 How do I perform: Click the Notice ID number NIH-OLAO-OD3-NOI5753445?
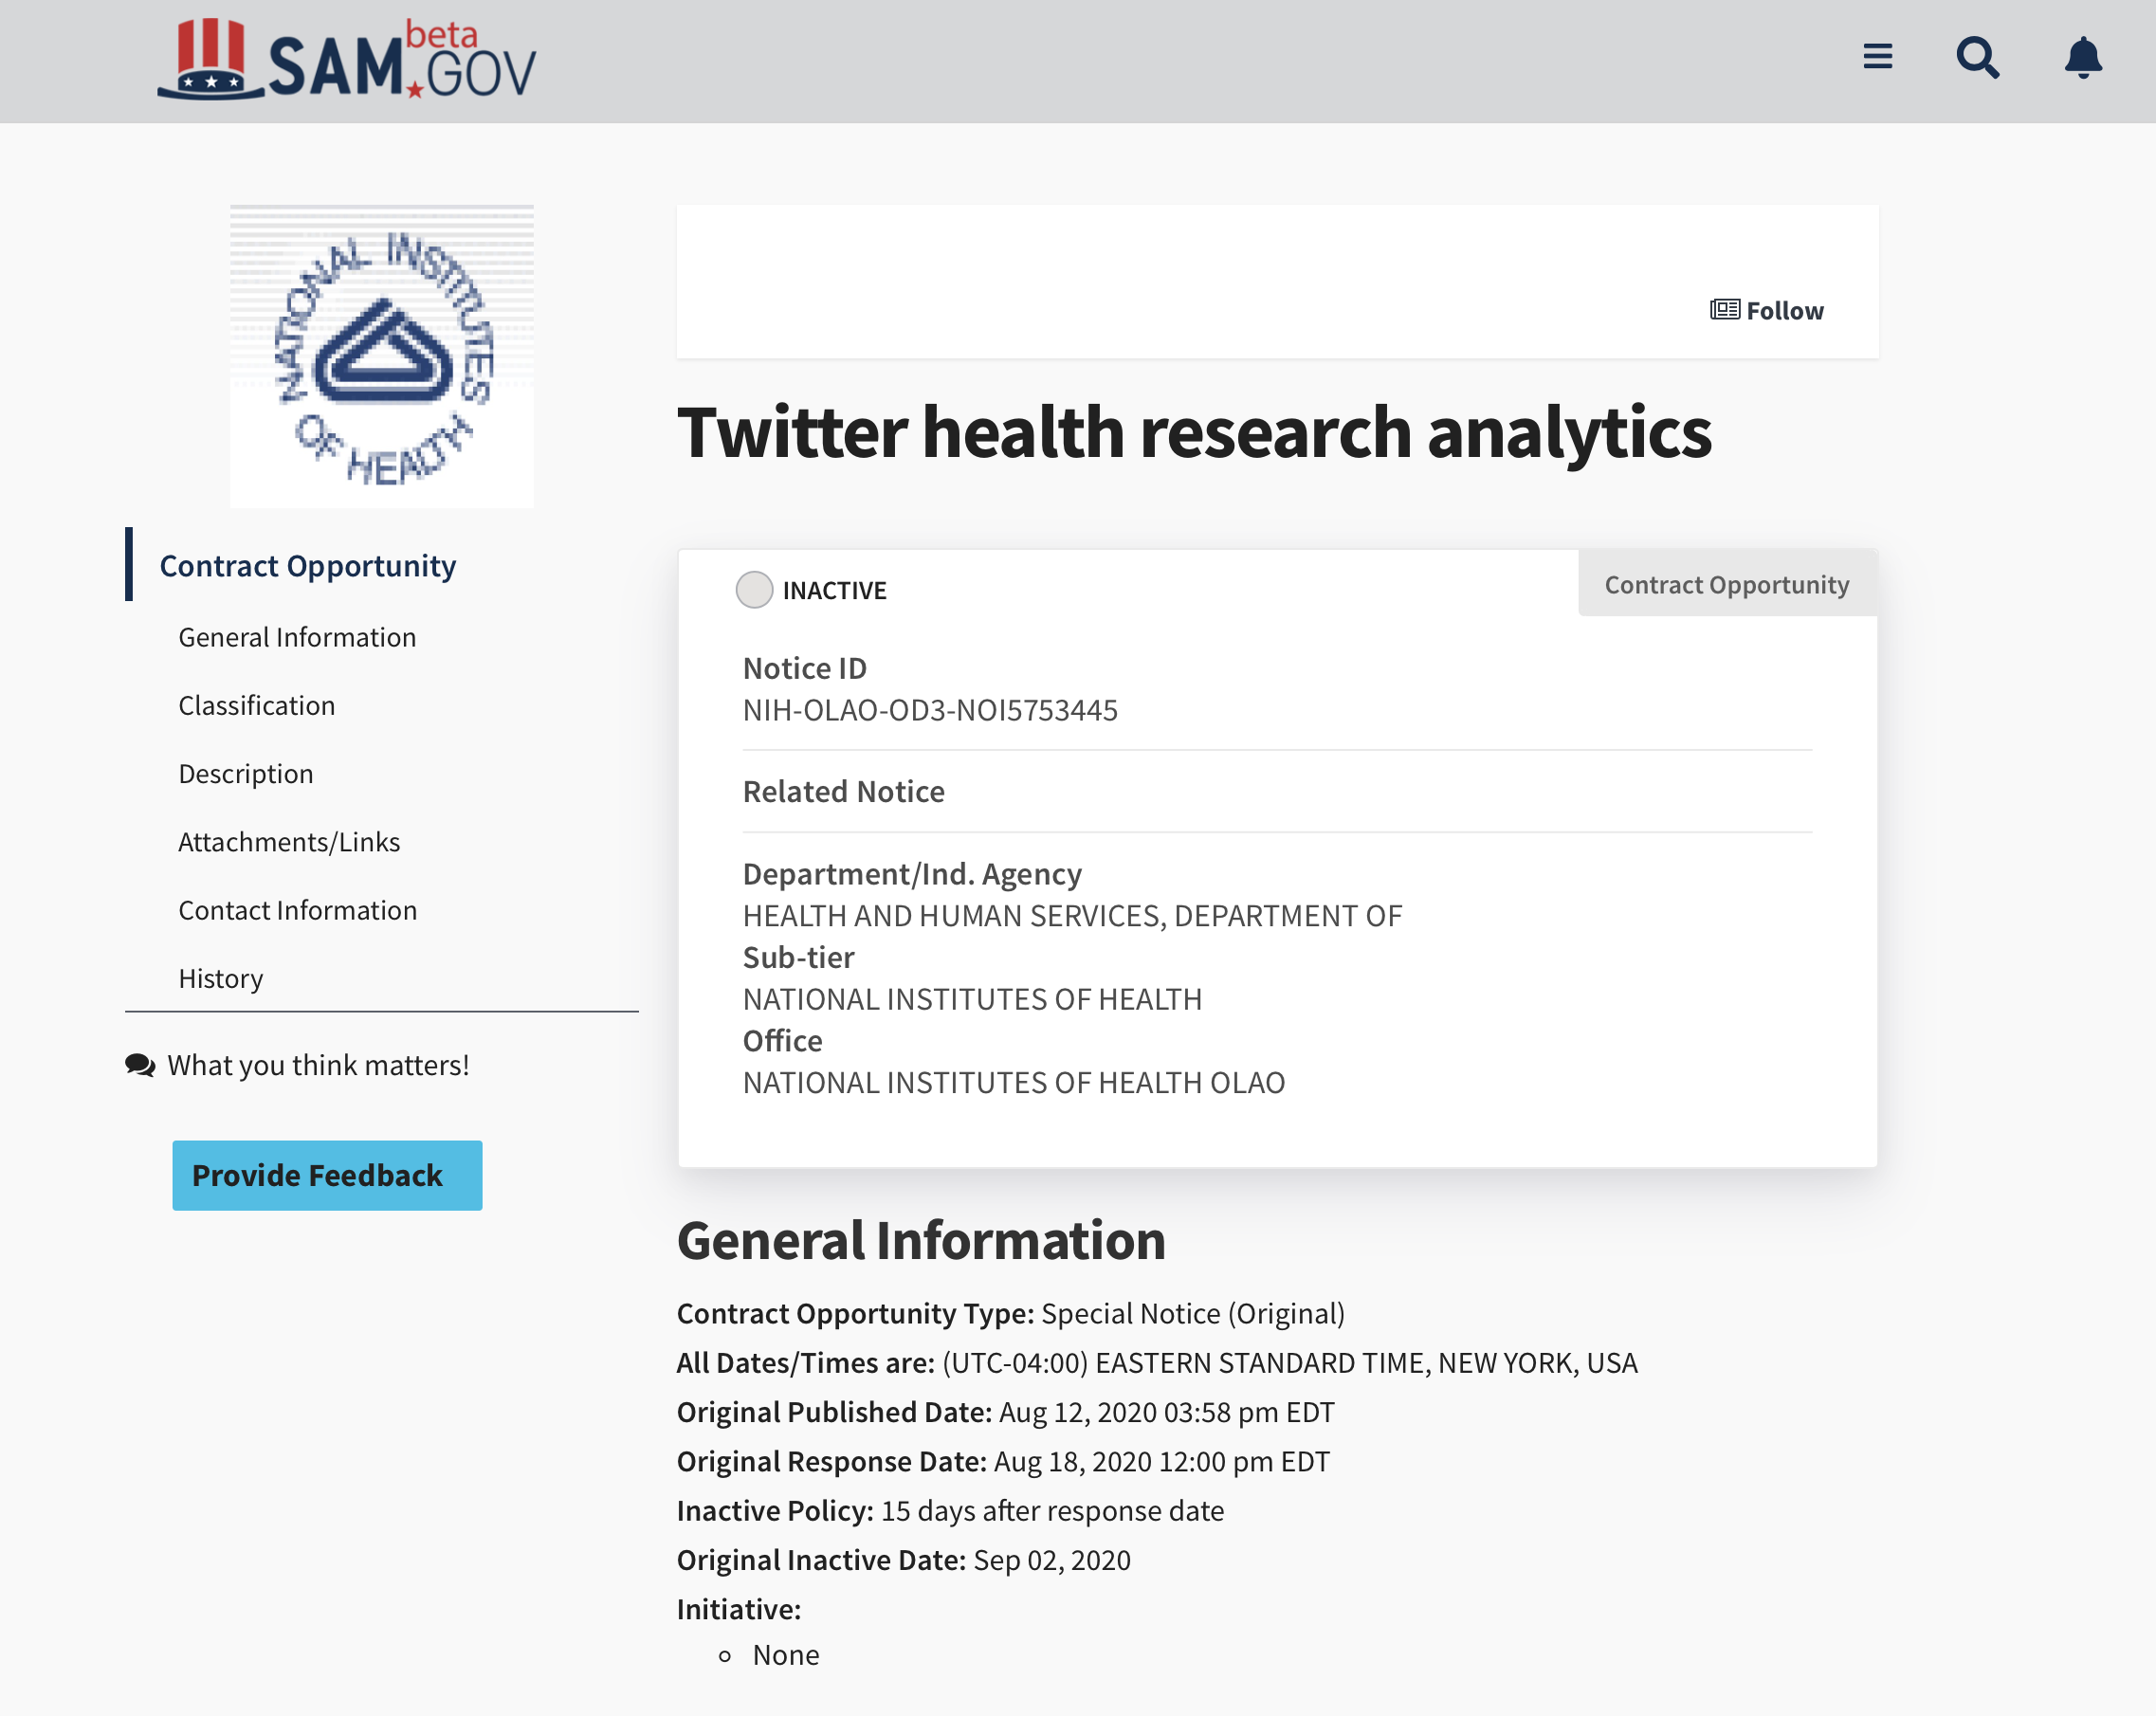coord(929,710)
